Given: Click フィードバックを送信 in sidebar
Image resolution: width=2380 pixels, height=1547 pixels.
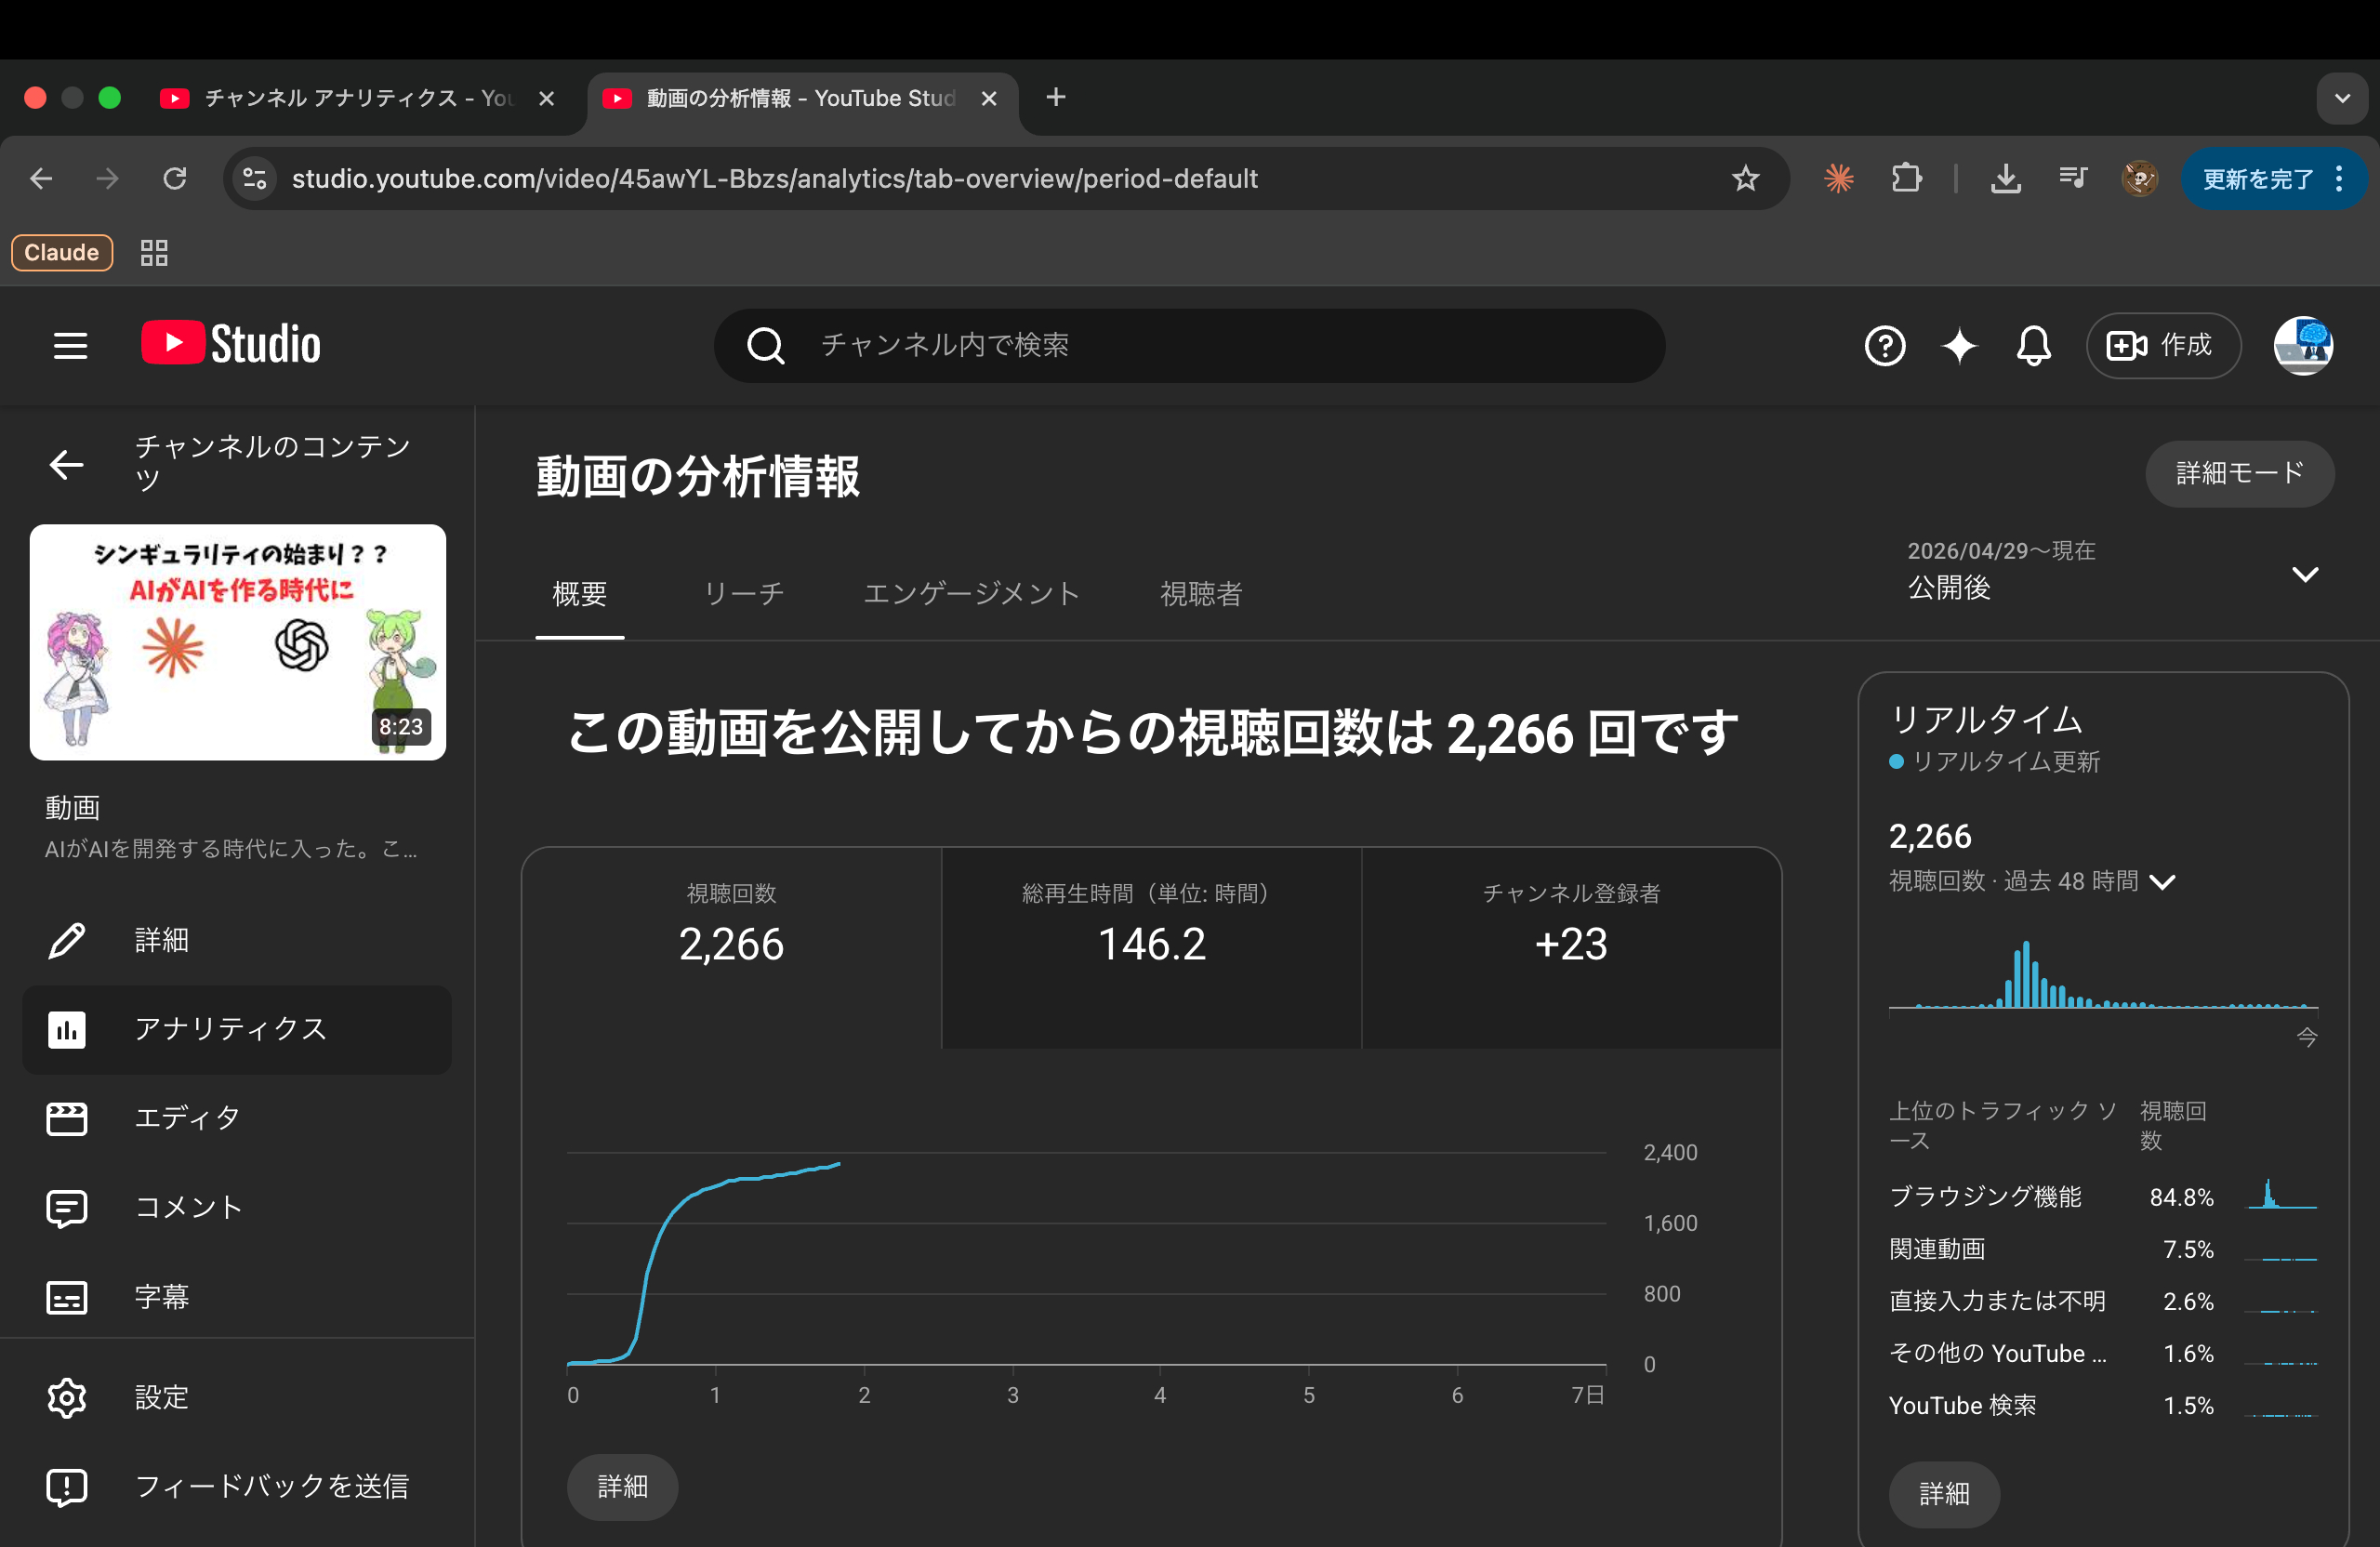Looking at the screenshot, I should (x=237, y=1486).
